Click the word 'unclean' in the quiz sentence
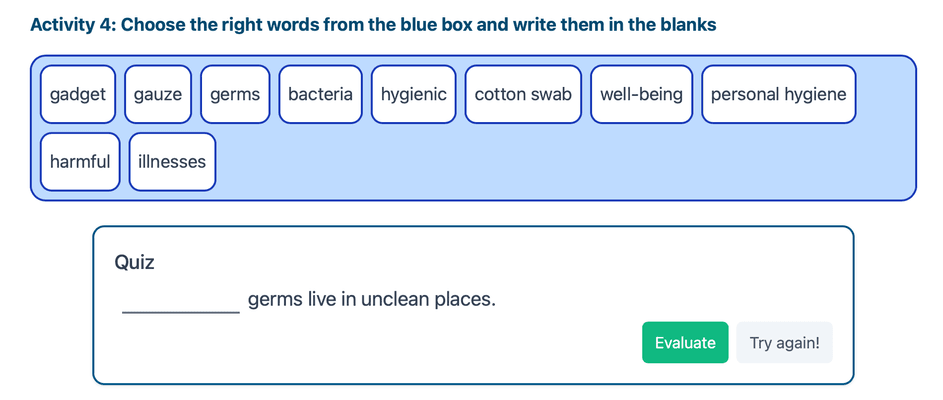943x400 pixels. click(x=395, y=299)
